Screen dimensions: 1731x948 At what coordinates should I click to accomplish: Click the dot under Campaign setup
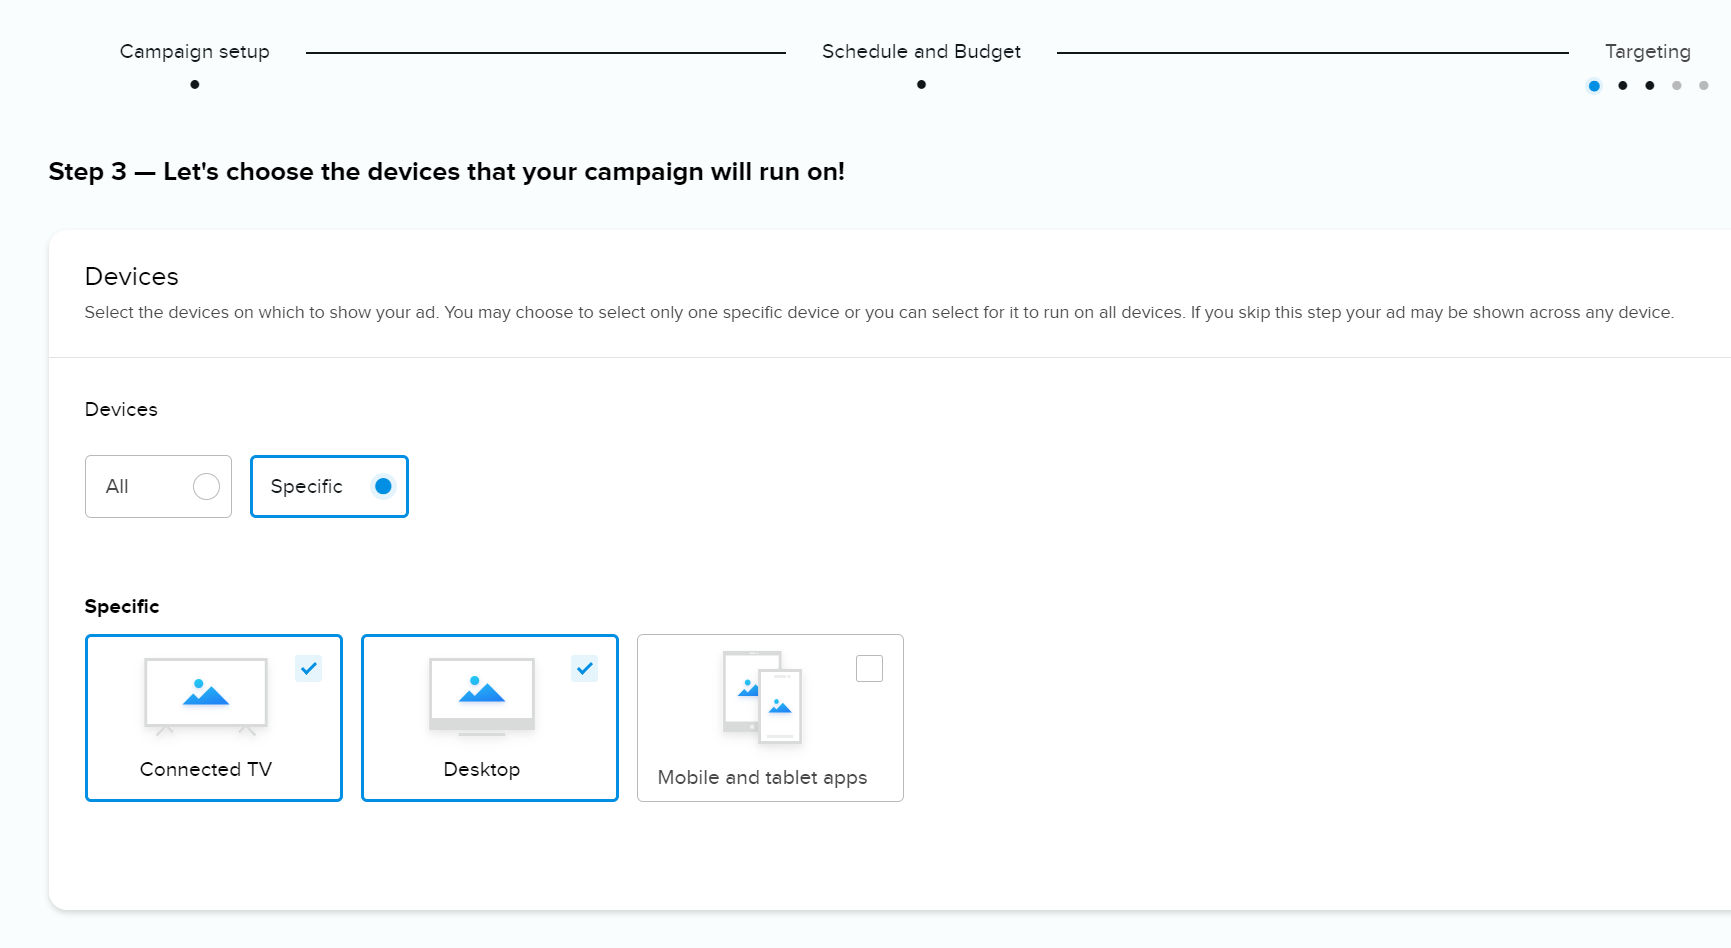[195, 85]
